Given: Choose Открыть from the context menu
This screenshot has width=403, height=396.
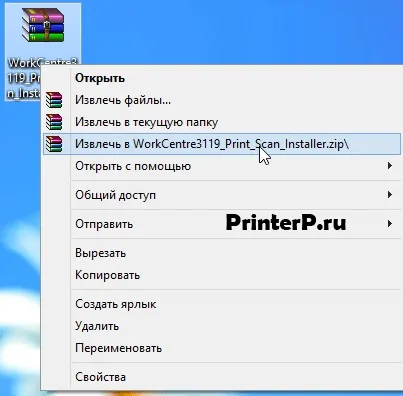Looking at the screenshot, I should [222, 78].
